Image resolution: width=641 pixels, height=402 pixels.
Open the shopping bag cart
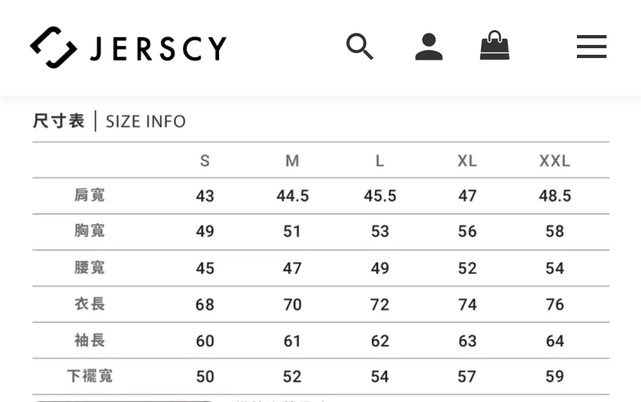pyautogui.click(x=494, y=45)
